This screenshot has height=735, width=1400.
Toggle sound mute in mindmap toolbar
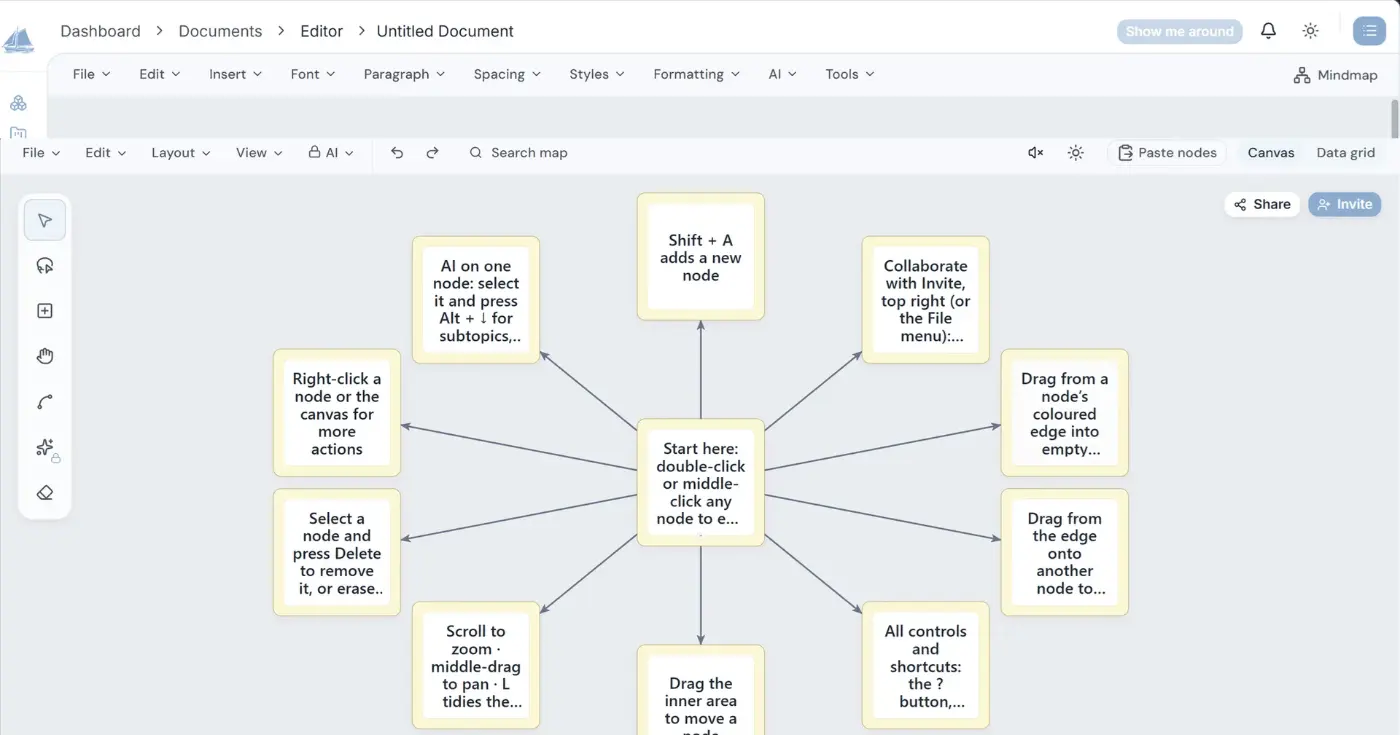[1036, 153]
